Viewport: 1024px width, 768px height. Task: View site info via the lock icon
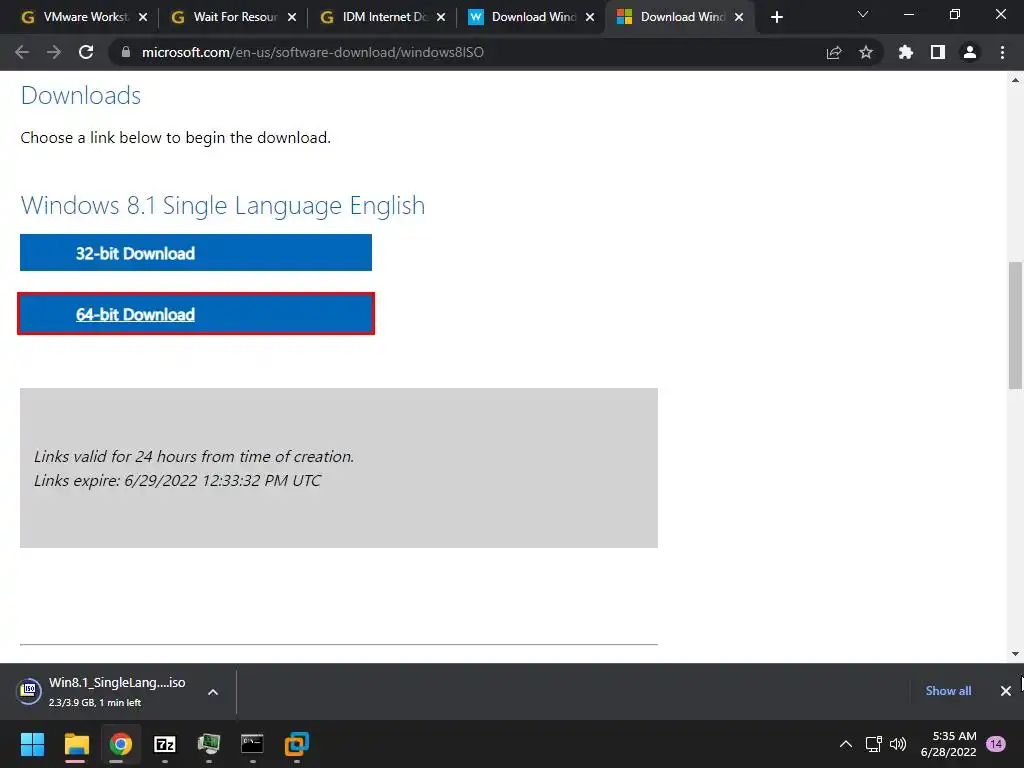click(126, 52)
